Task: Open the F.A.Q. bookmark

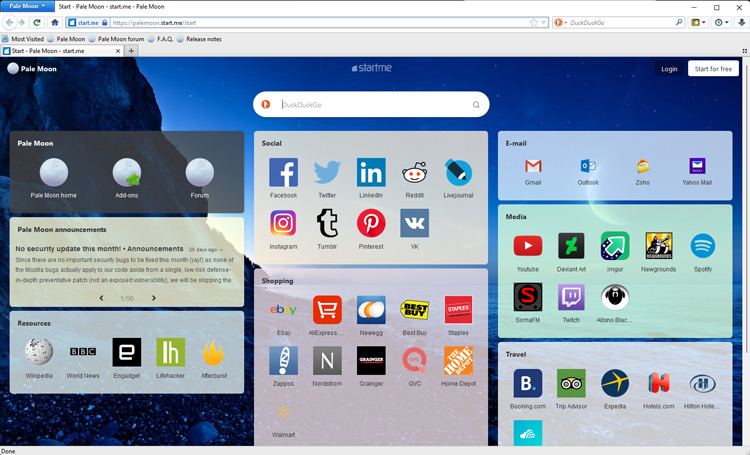Action: (x=161, y=39)
